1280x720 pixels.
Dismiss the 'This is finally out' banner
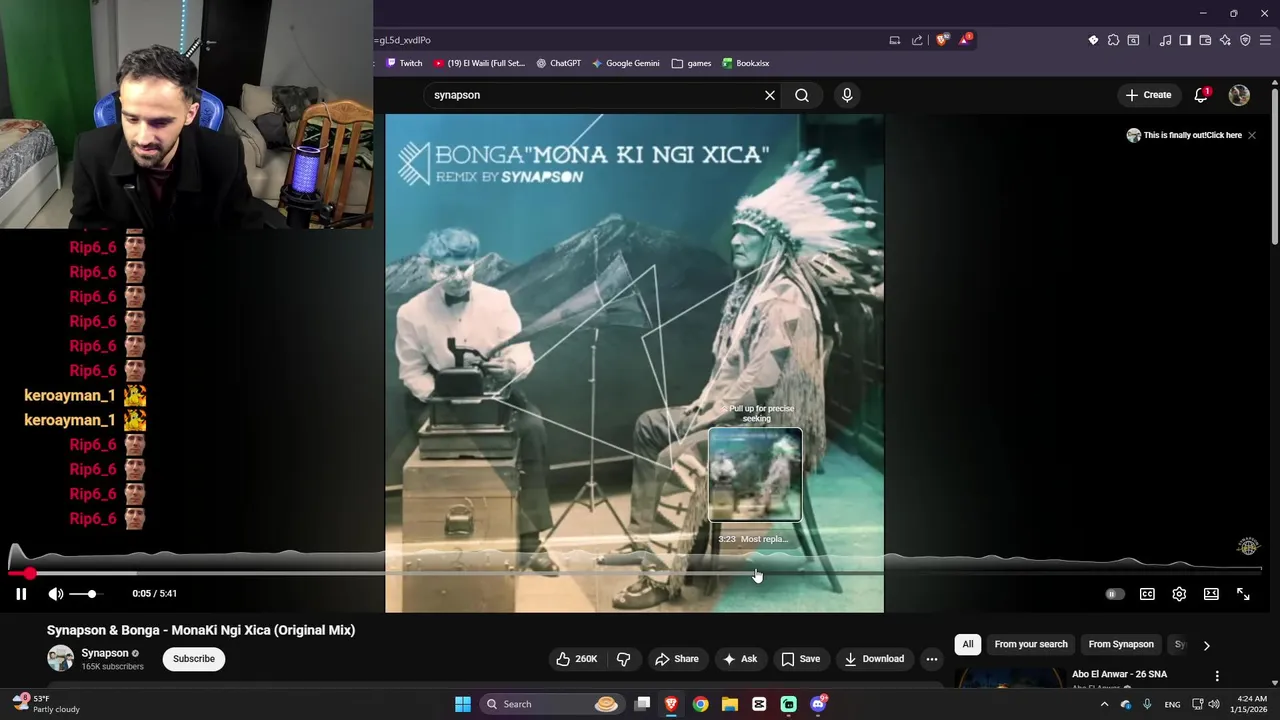coord(1251,135)
